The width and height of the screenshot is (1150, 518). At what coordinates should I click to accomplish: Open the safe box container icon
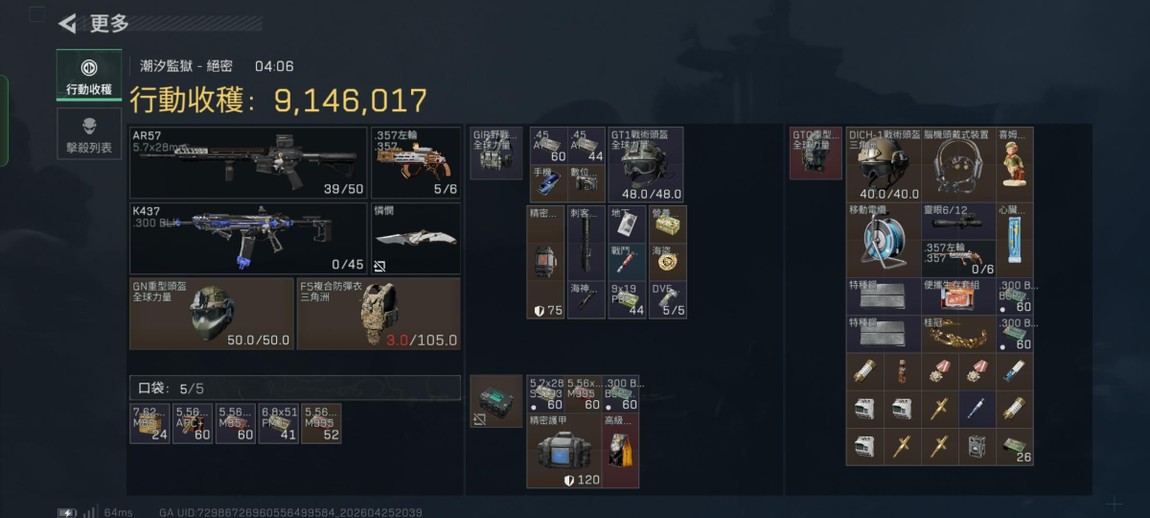coord(496,401)
